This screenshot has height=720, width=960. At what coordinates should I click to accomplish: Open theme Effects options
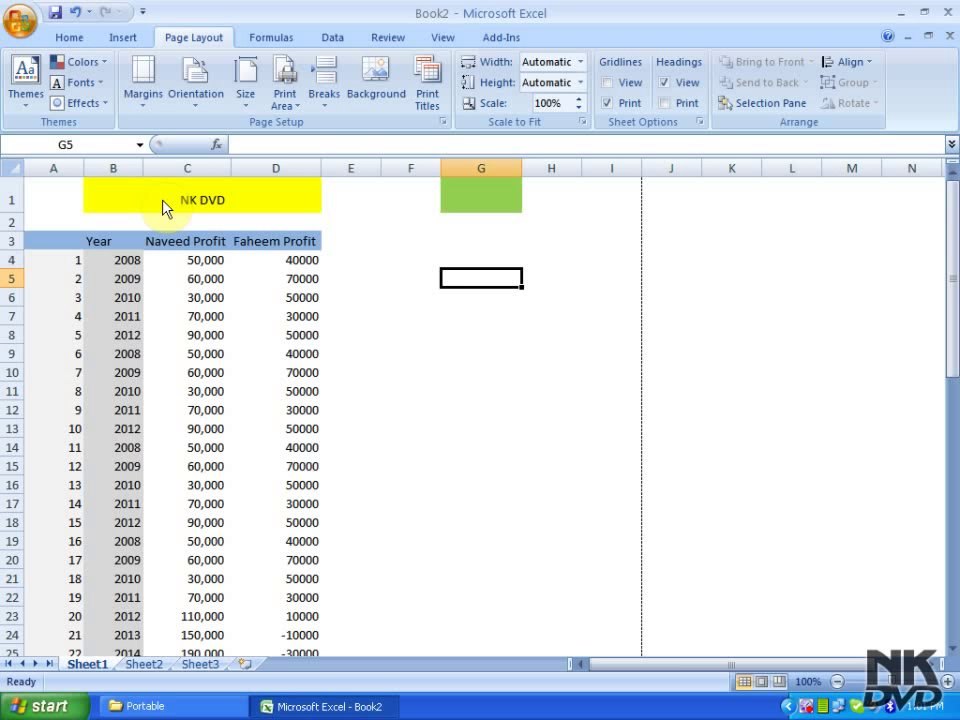coord(79,103)
